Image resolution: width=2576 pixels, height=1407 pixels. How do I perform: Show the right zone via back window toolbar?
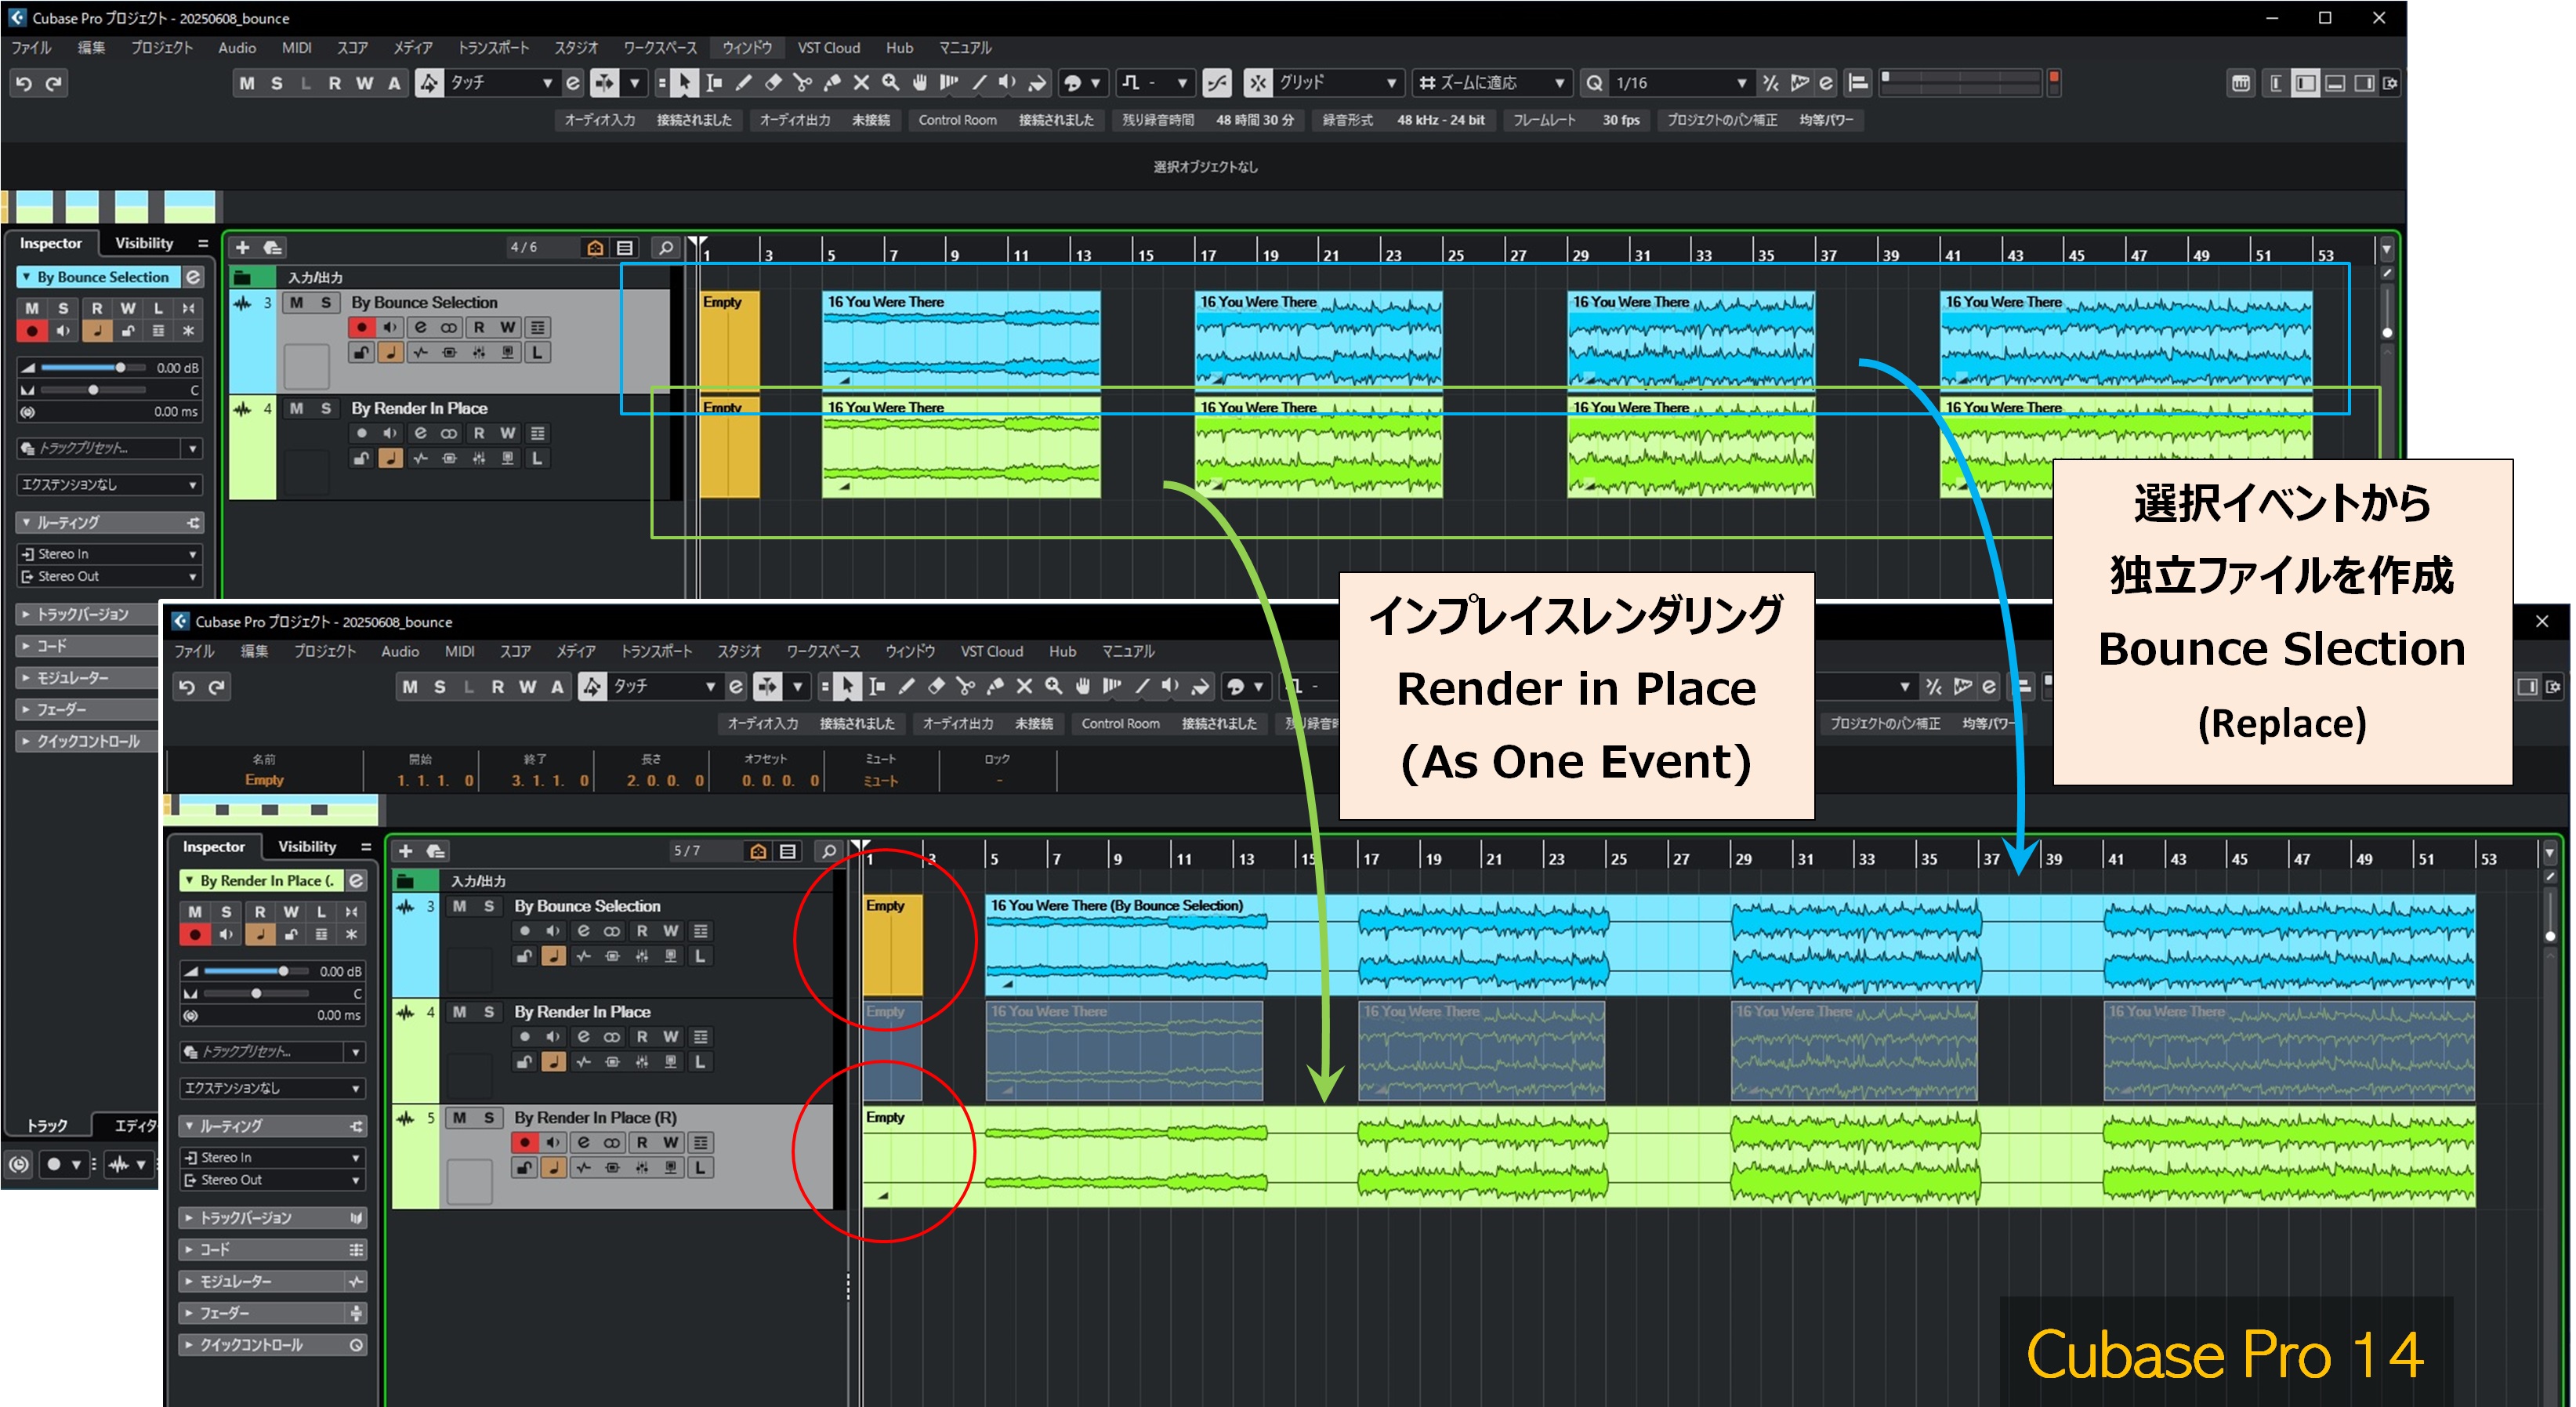click(x=2364, y=83)
